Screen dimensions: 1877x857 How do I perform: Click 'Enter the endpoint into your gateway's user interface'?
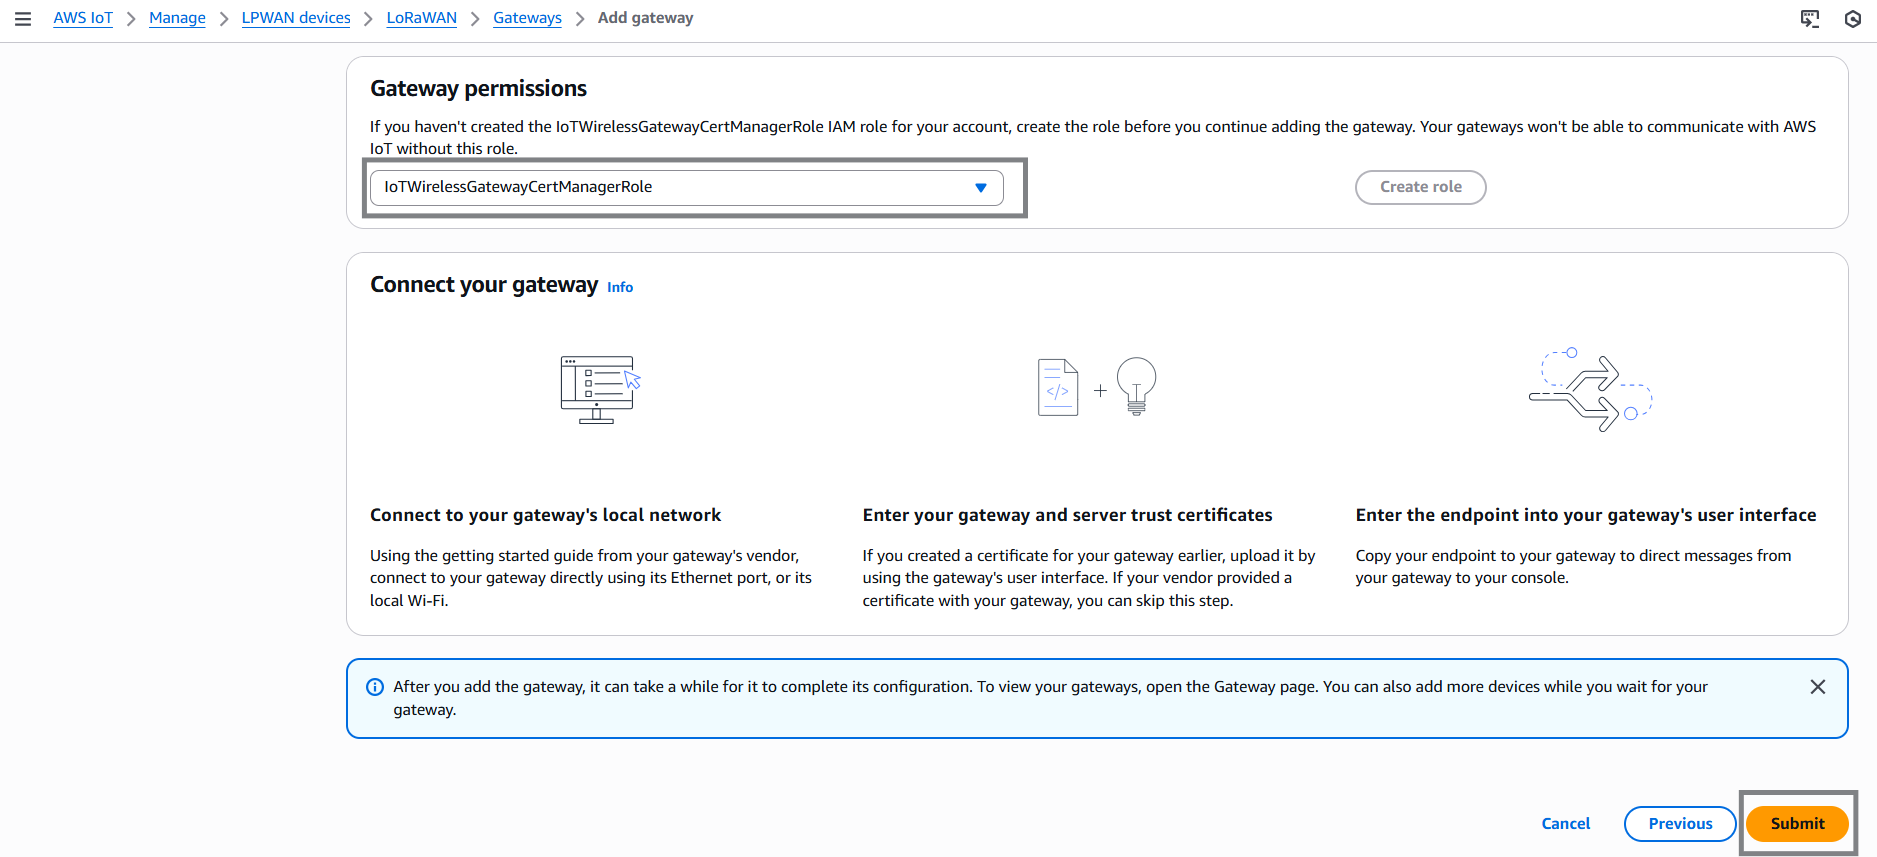click(1586, 515)
